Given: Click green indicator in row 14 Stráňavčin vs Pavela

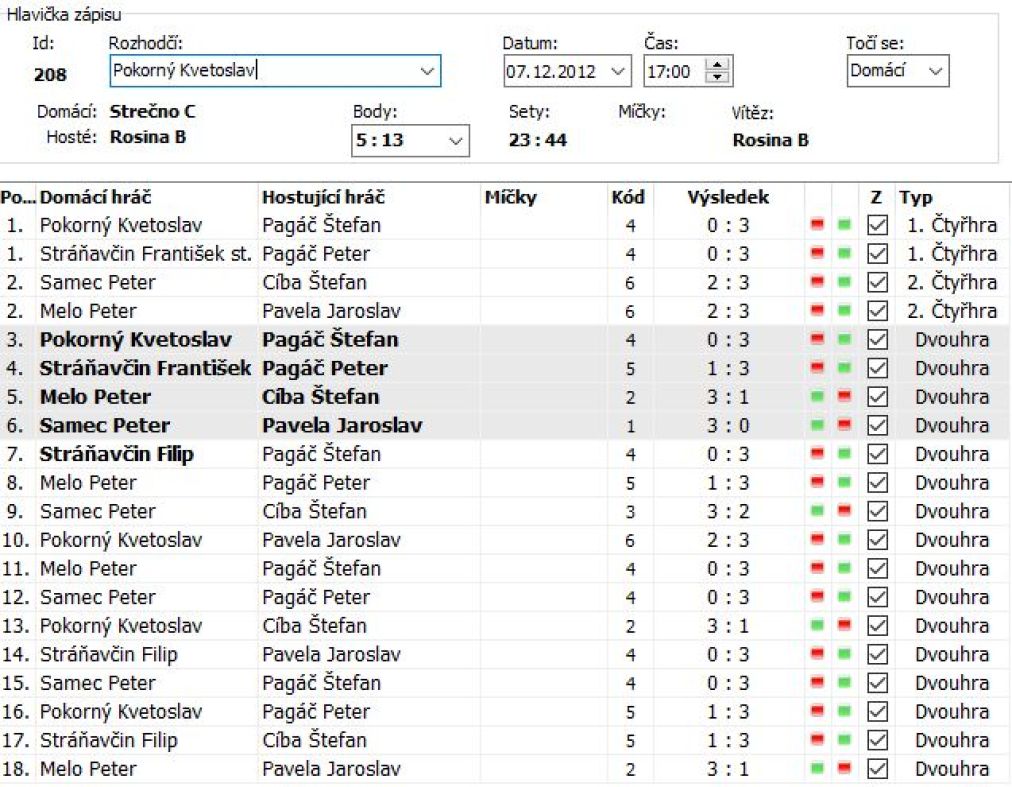Looking at the screenshot, I should tap(843, 656).
